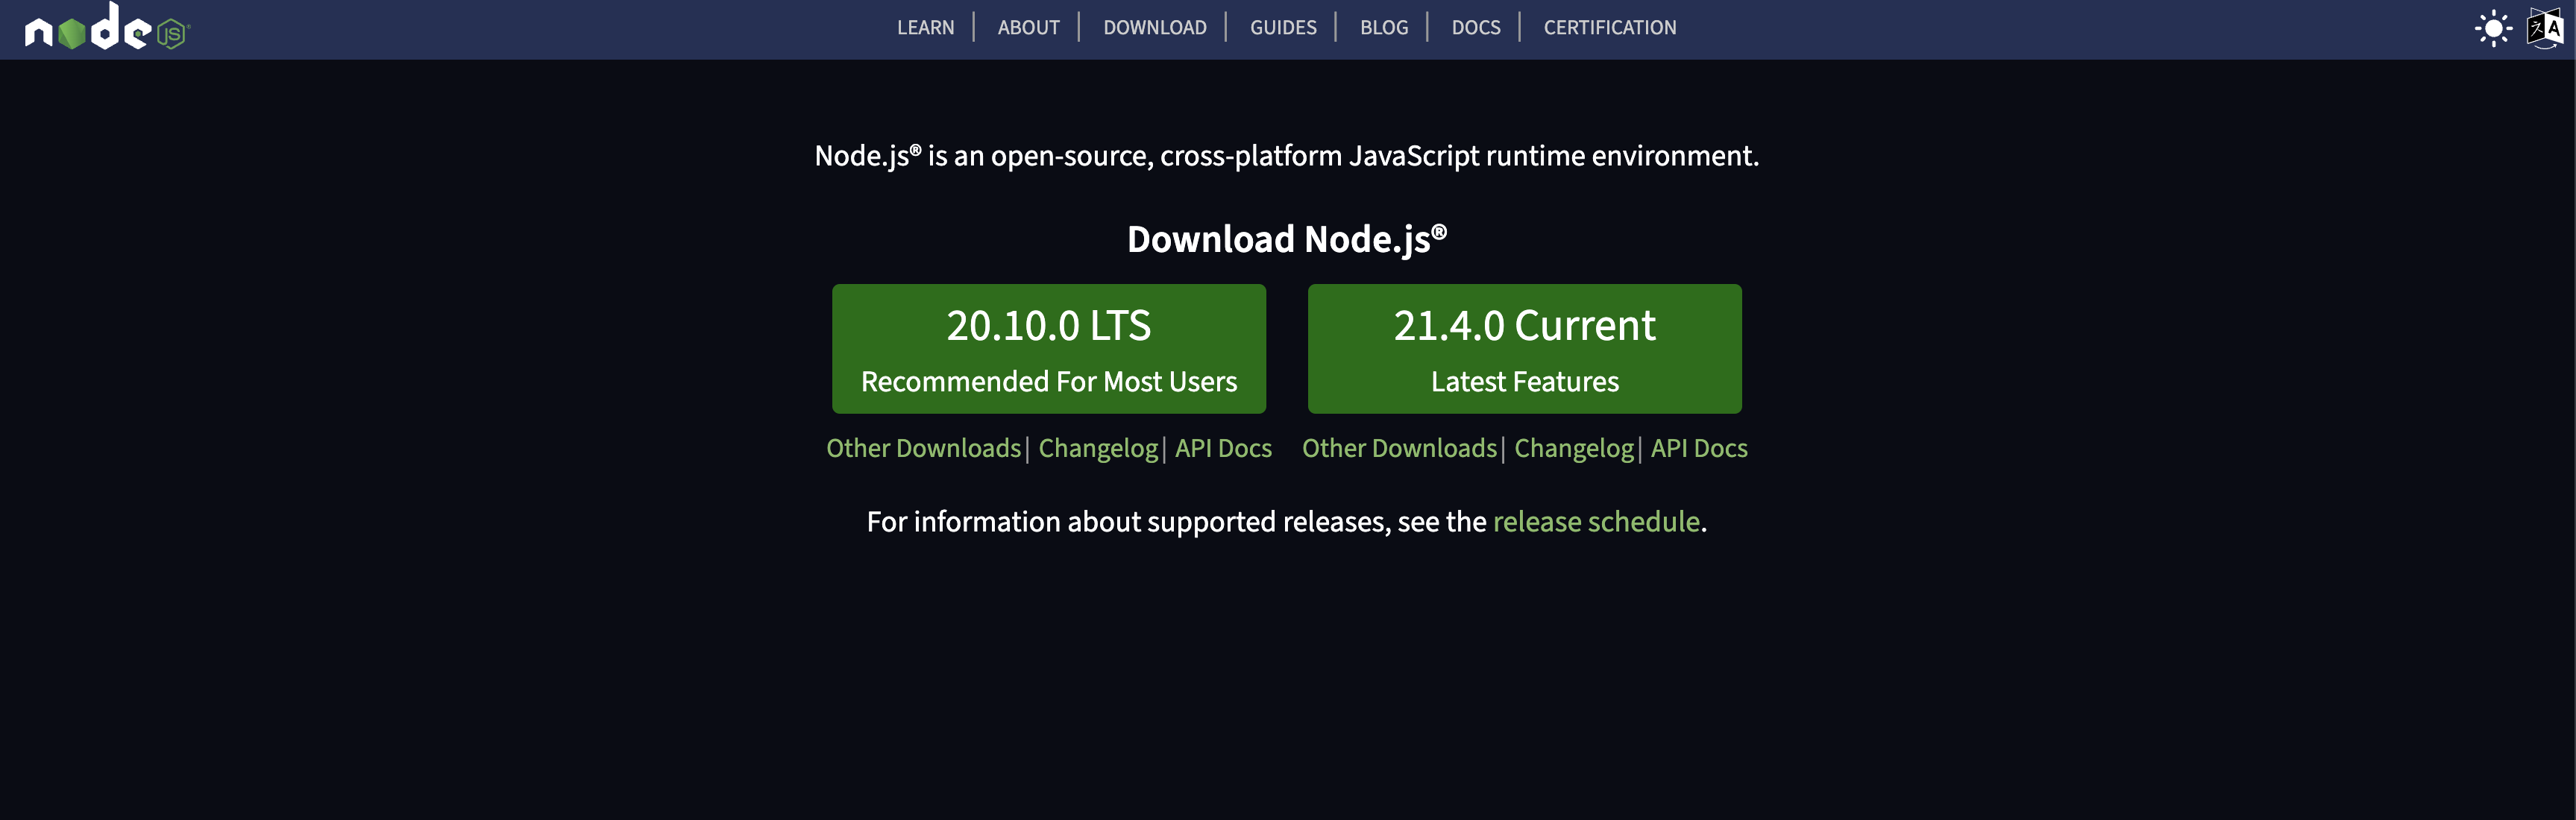Open the LEARN menu item
The height and width of the screenshot is (820, 2576).
(x=925, y=28)
